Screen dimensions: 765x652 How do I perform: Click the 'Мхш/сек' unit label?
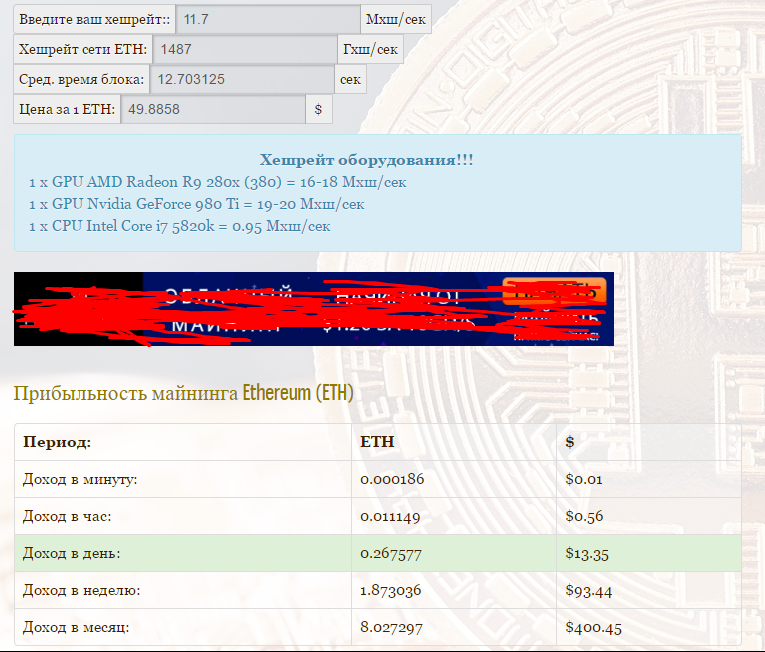coord(396,20)
